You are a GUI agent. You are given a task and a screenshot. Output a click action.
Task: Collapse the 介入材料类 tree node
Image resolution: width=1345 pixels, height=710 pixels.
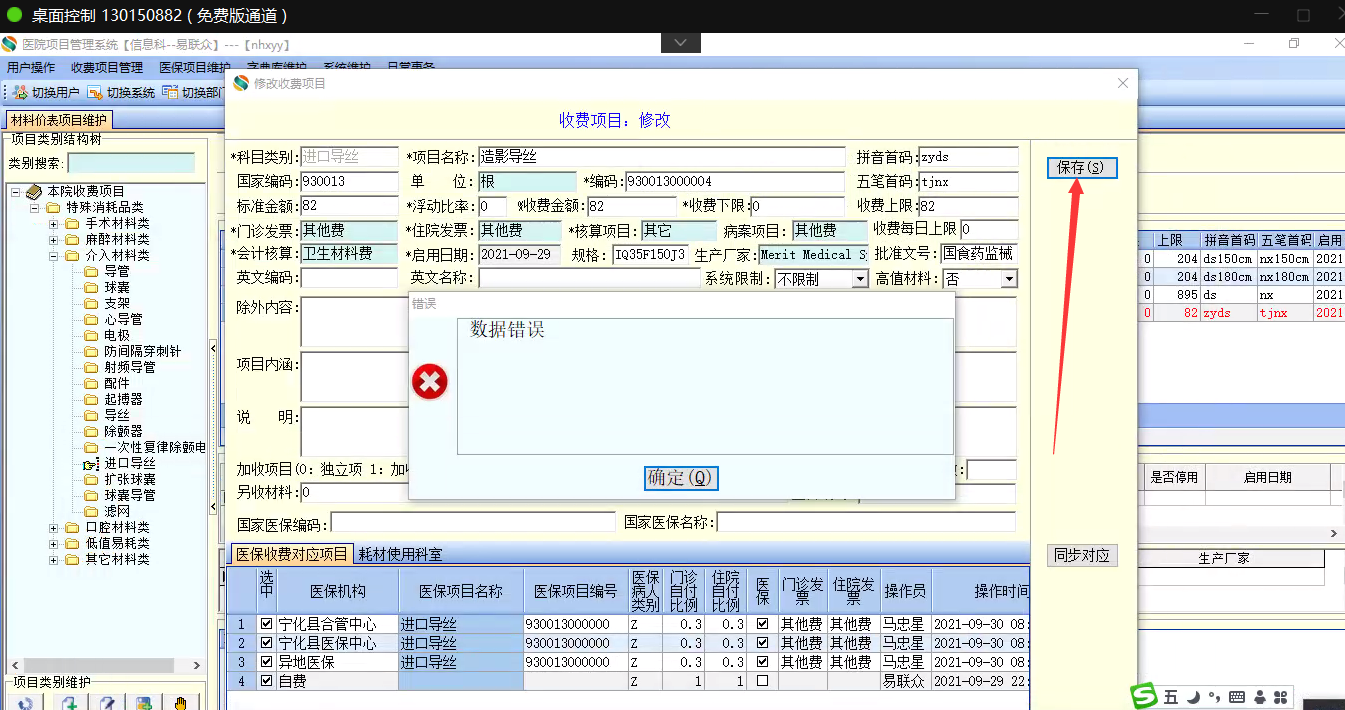(x=54, y=255)
